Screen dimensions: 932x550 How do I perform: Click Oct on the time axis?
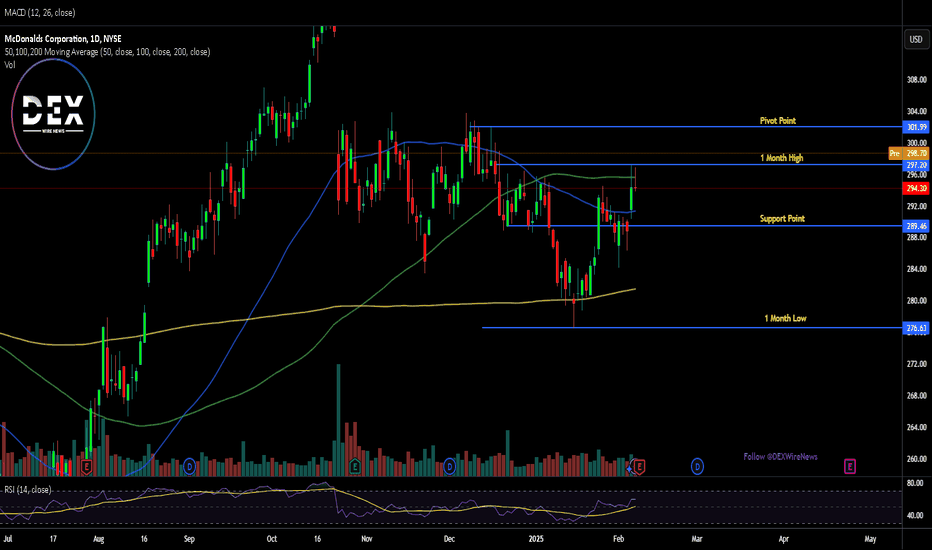click(x=272, y=539)
